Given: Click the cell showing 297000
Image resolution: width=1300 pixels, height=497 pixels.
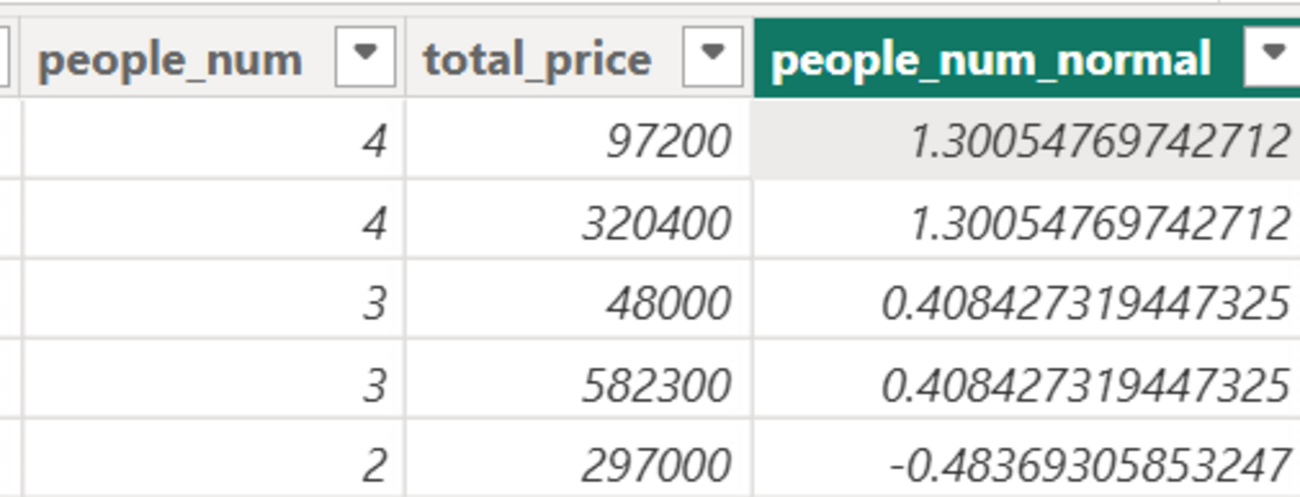Looking at the screenshot, I should tap(656, 464).
